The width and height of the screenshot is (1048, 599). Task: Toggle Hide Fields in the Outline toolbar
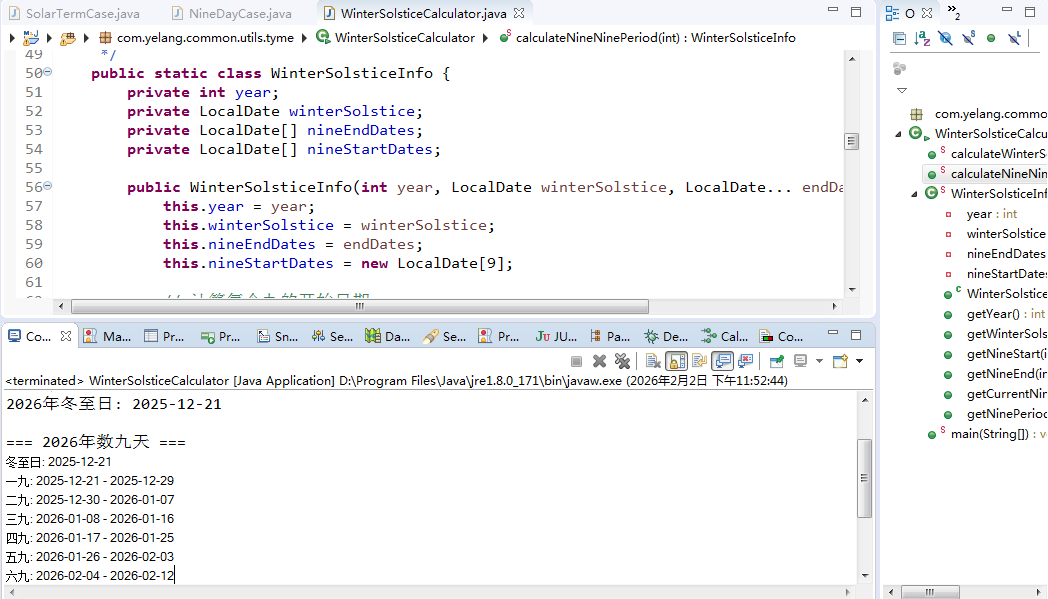945,38
